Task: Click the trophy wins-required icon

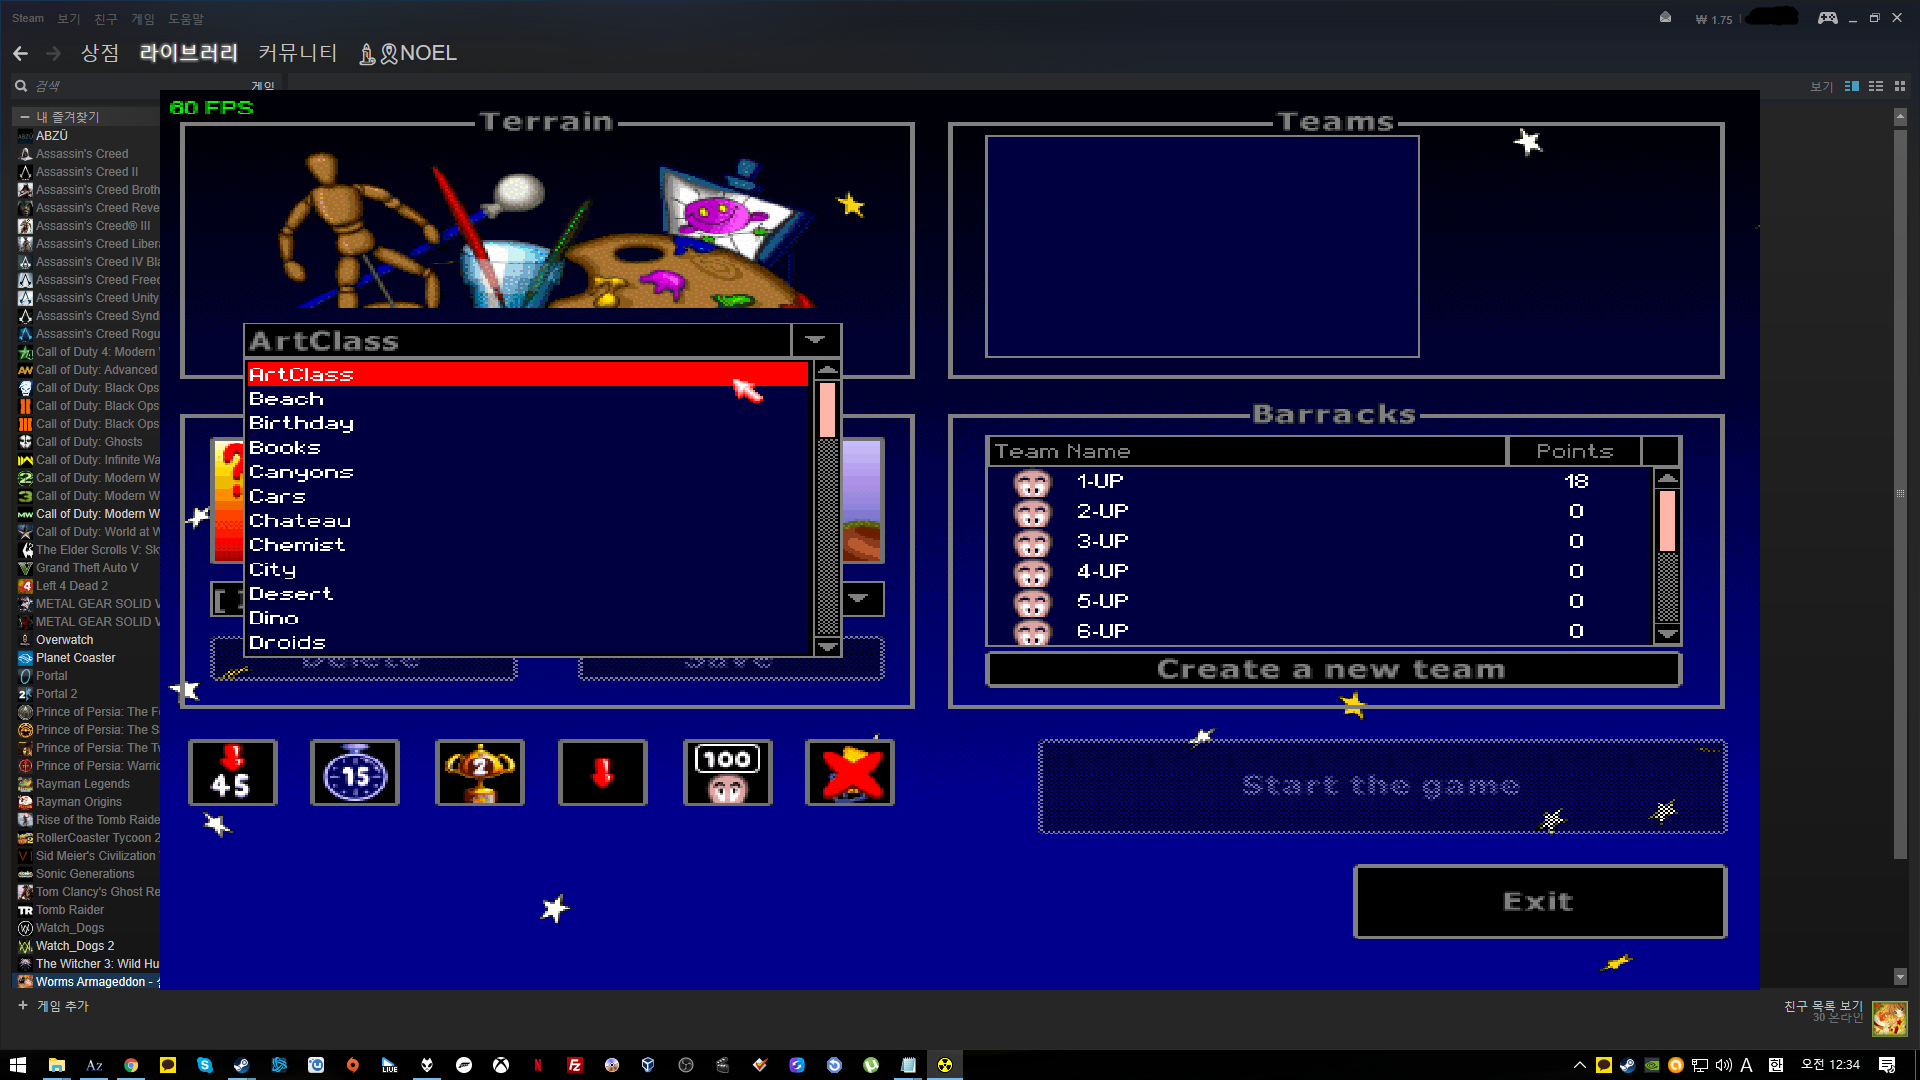Action: point(480,772)
